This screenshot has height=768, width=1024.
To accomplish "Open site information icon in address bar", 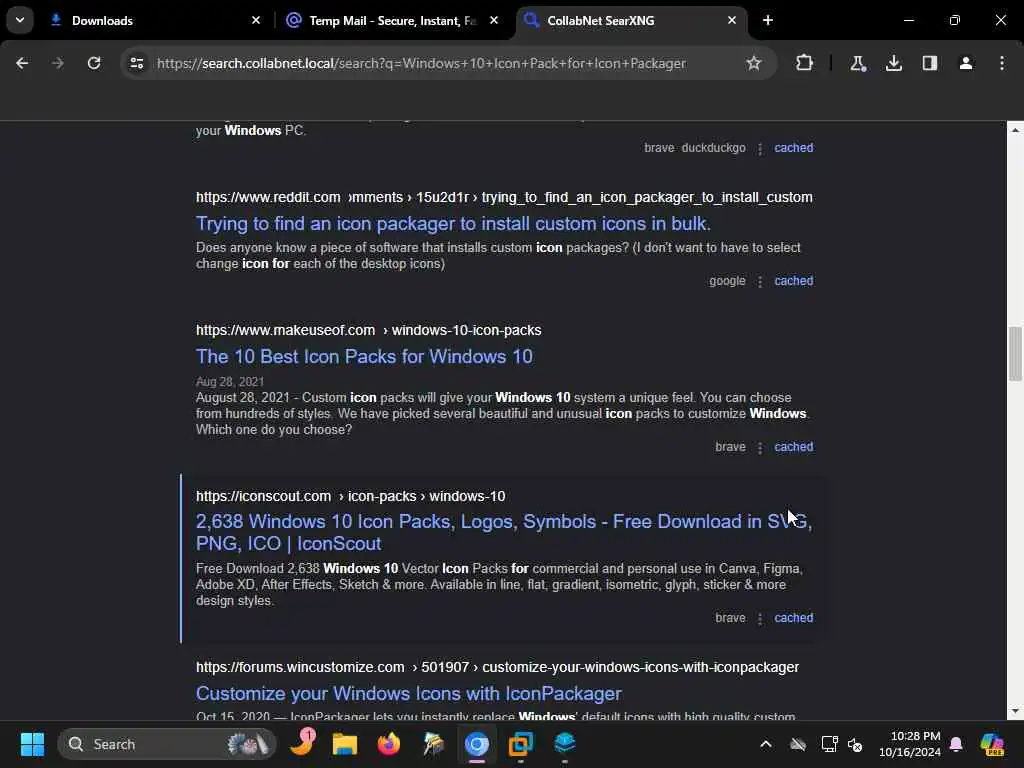I will tap(136, 63).
